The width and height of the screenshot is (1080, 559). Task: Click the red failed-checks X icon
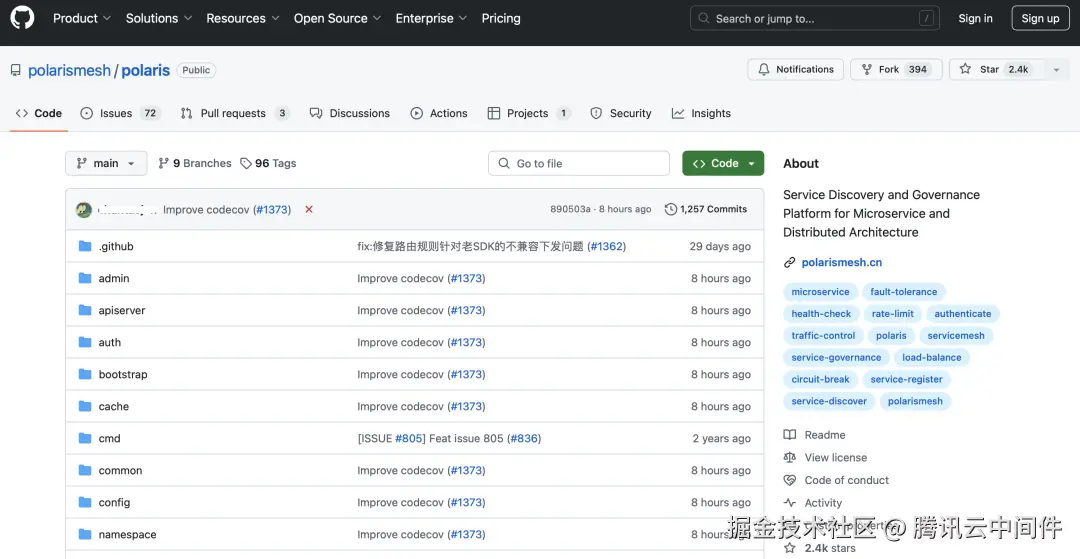pos(309,209)
